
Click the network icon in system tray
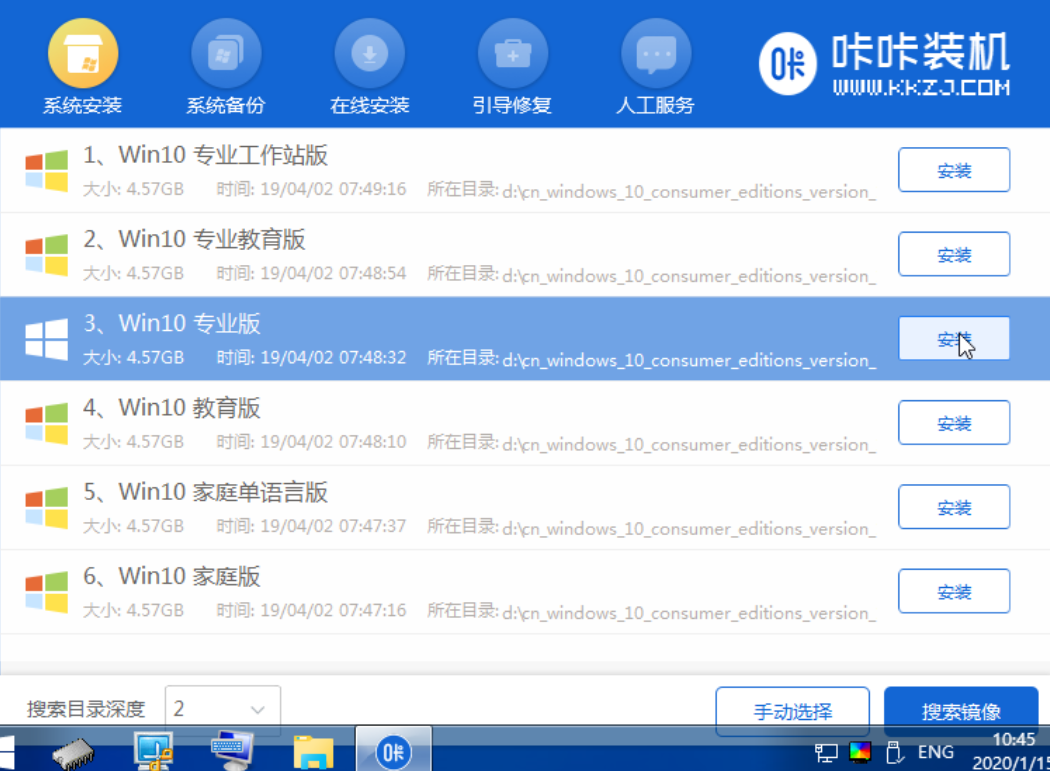826,751
